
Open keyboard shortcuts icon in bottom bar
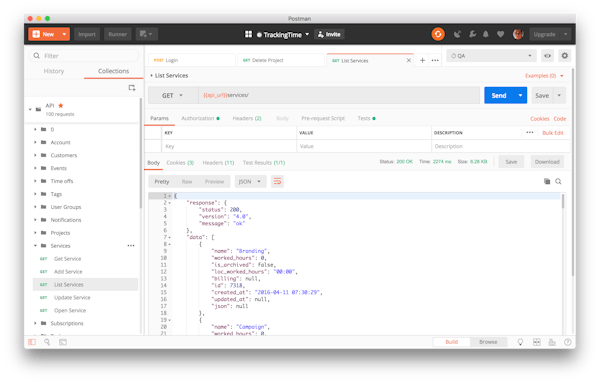(552, 342)
